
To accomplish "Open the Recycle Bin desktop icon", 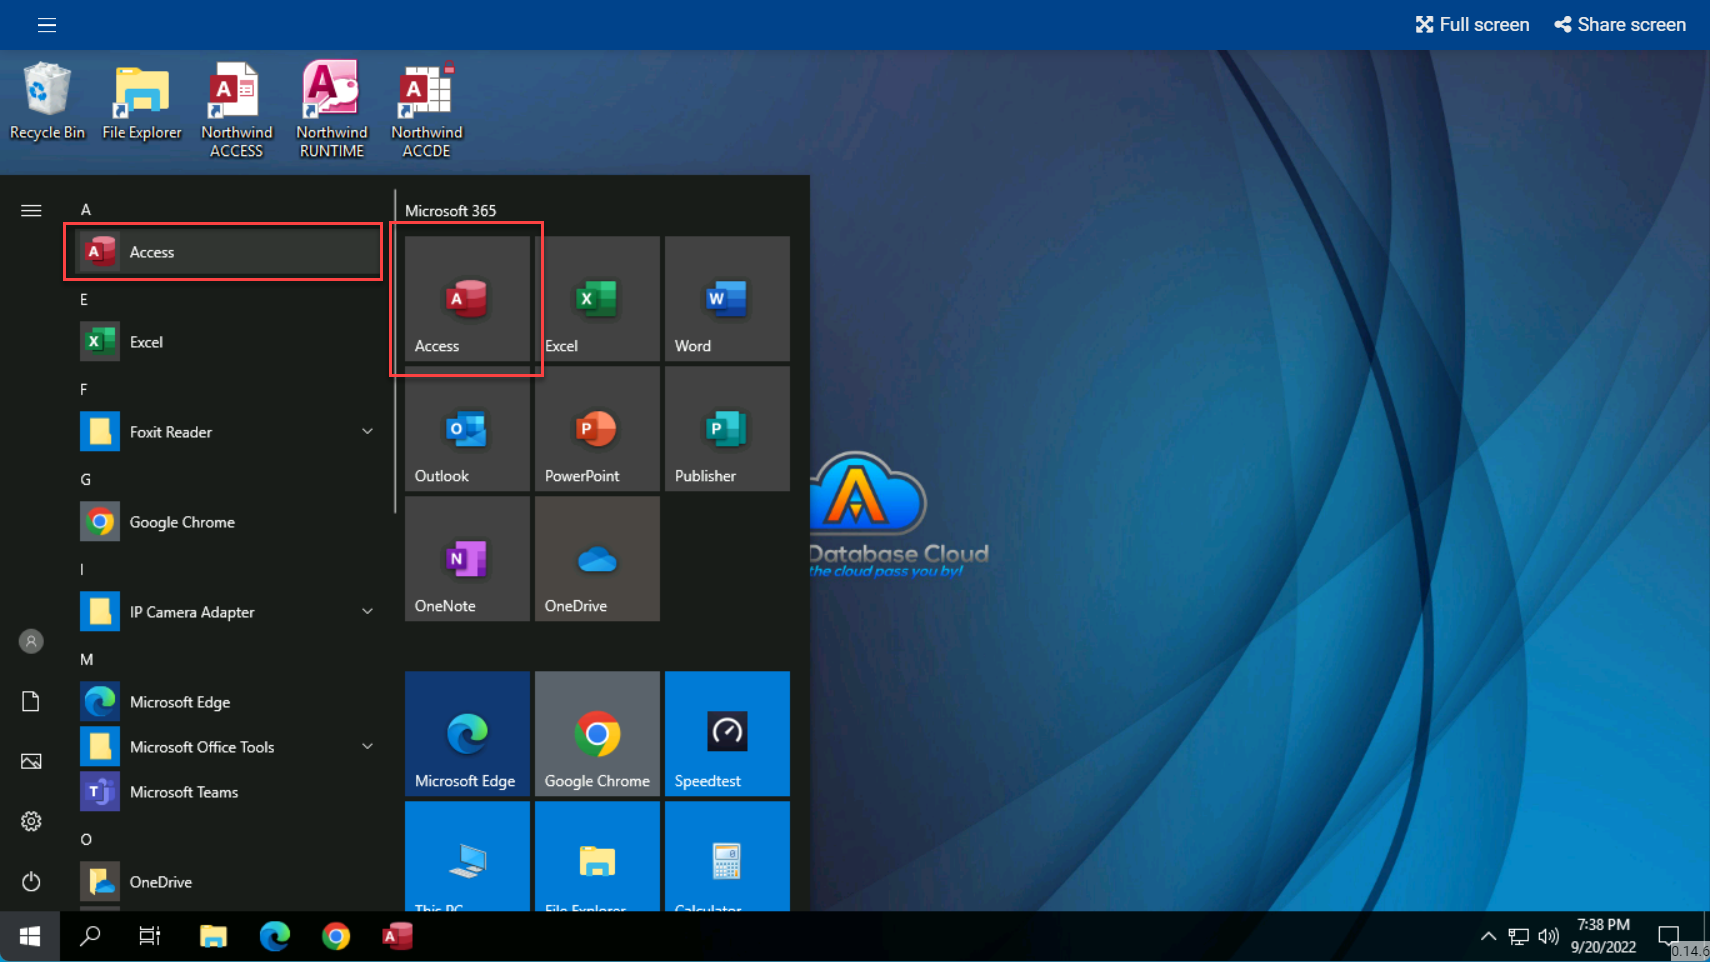I will click(47, 102).
